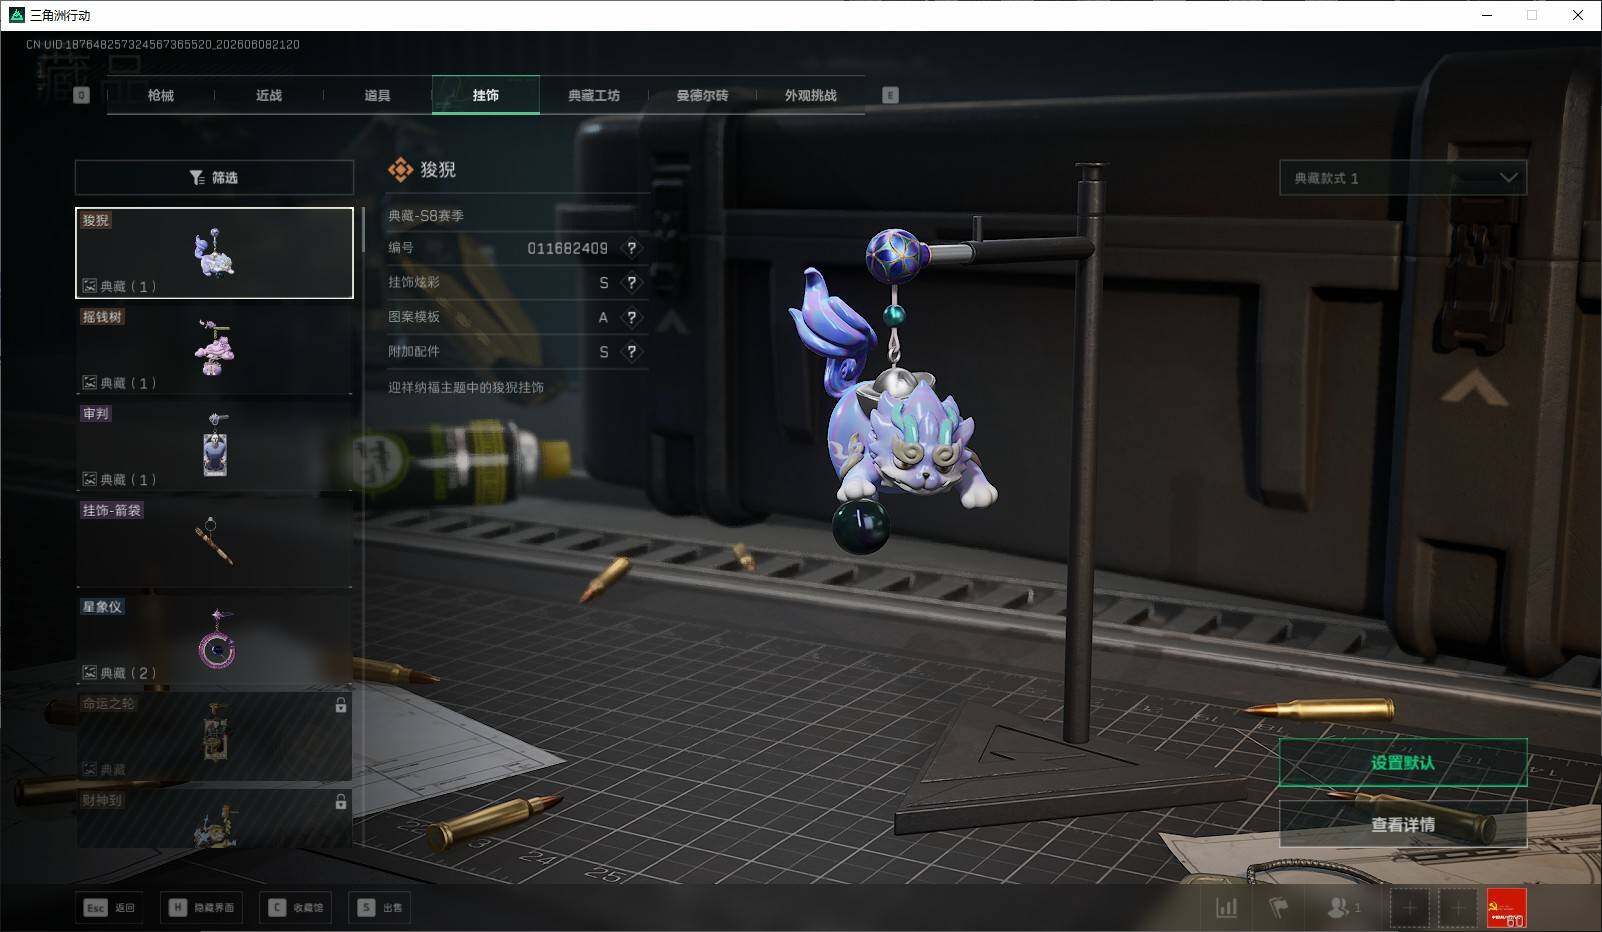Click the second empty squad plus slot
Image resolution: width=1602 pixels, height=932 pixels.
[1457, 908]
